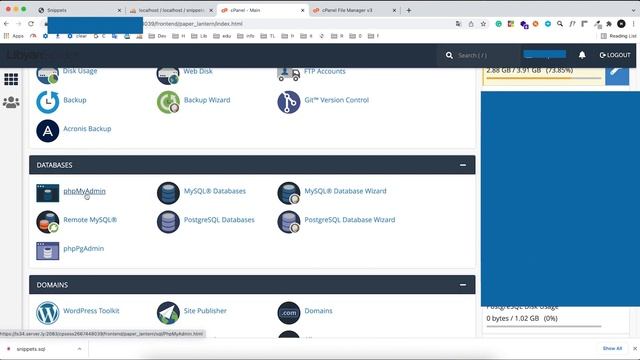640x360 pixels.
Task: Open the browser extensions puzzle icon
Action: 609,24
